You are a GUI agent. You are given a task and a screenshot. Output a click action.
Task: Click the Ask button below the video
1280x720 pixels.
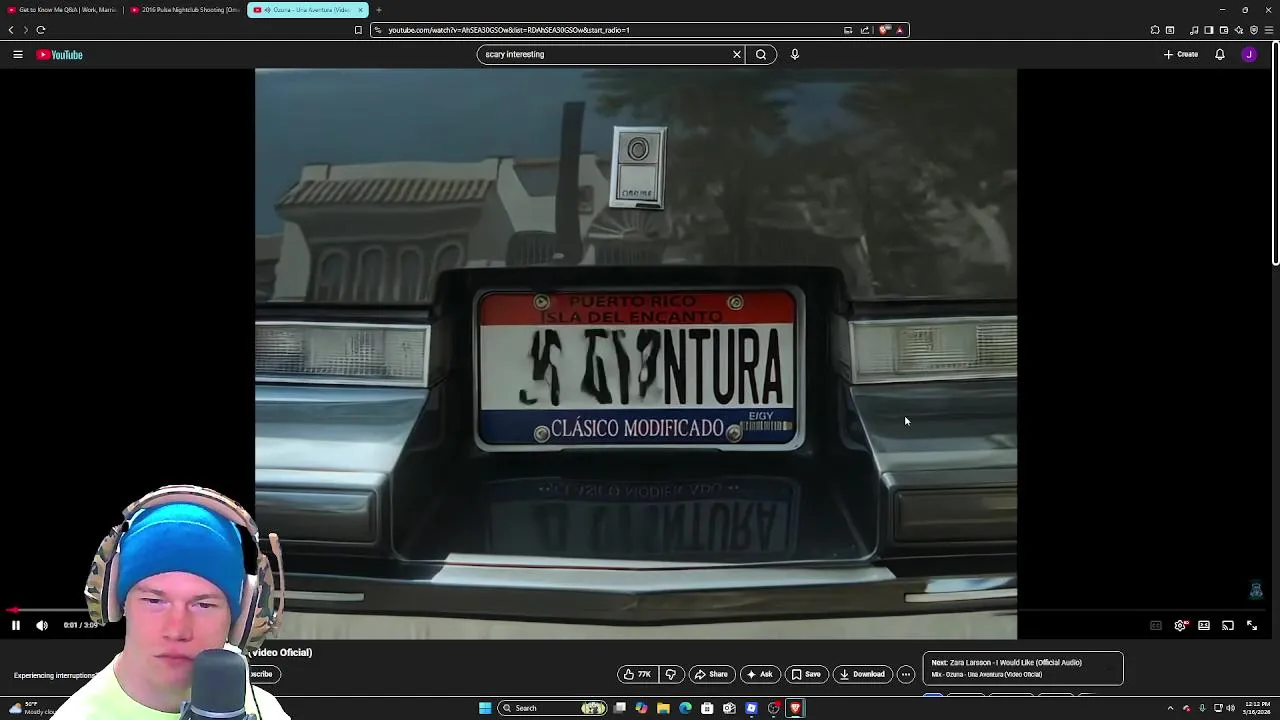tap(760, 674)
